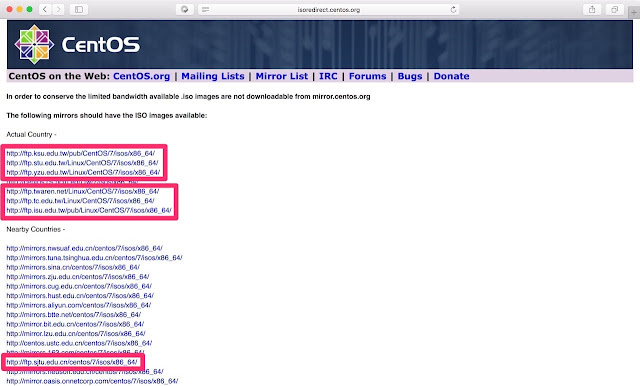Screen dimensions: 640x386
Task: Show the tab overview icon
Action: point(614,9)
